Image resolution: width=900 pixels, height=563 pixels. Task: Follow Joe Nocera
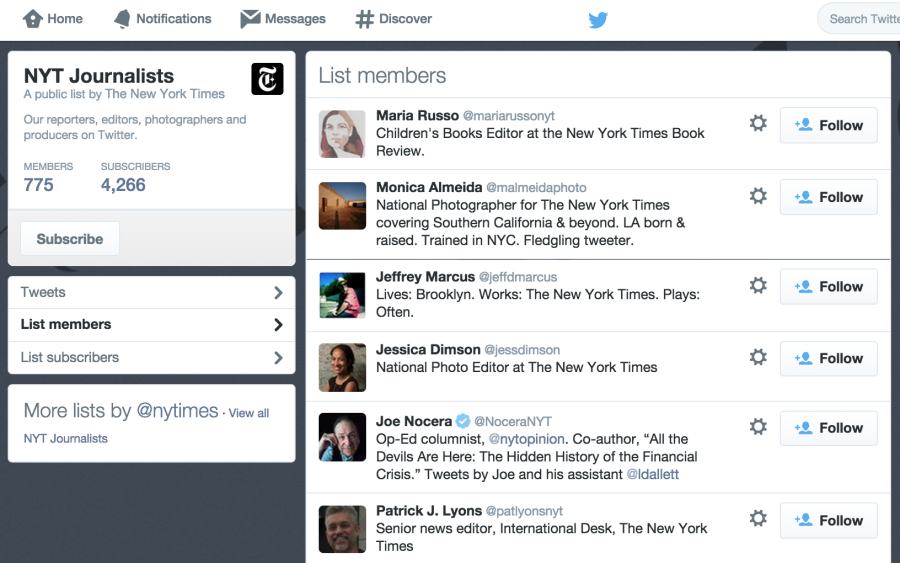click(x=828, y=428)
